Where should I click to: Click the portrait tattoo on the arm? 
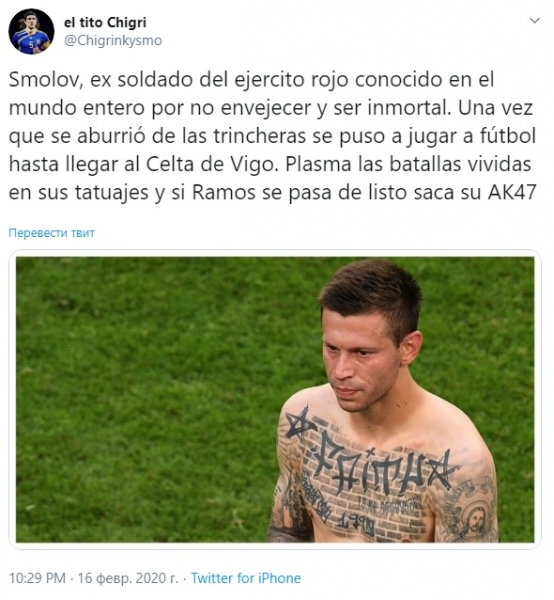[473, 522]
